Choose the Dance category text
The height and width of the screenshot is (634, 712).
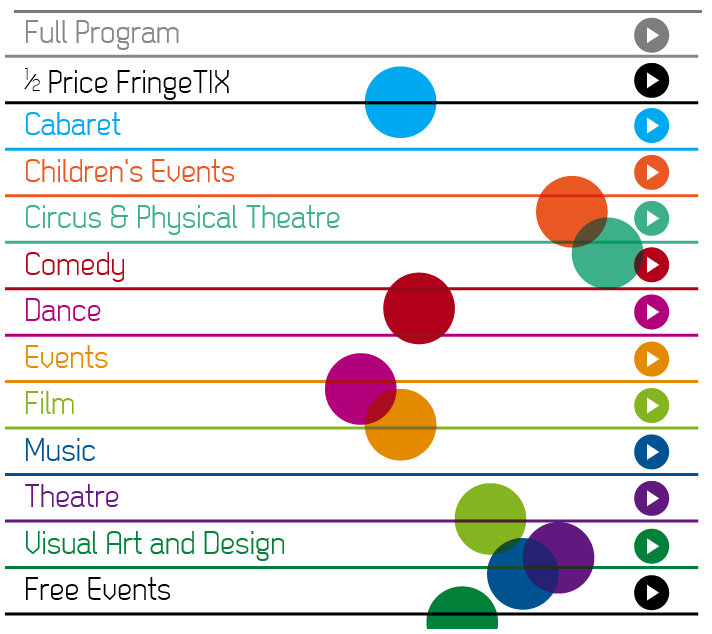click(x=63, y=311)
